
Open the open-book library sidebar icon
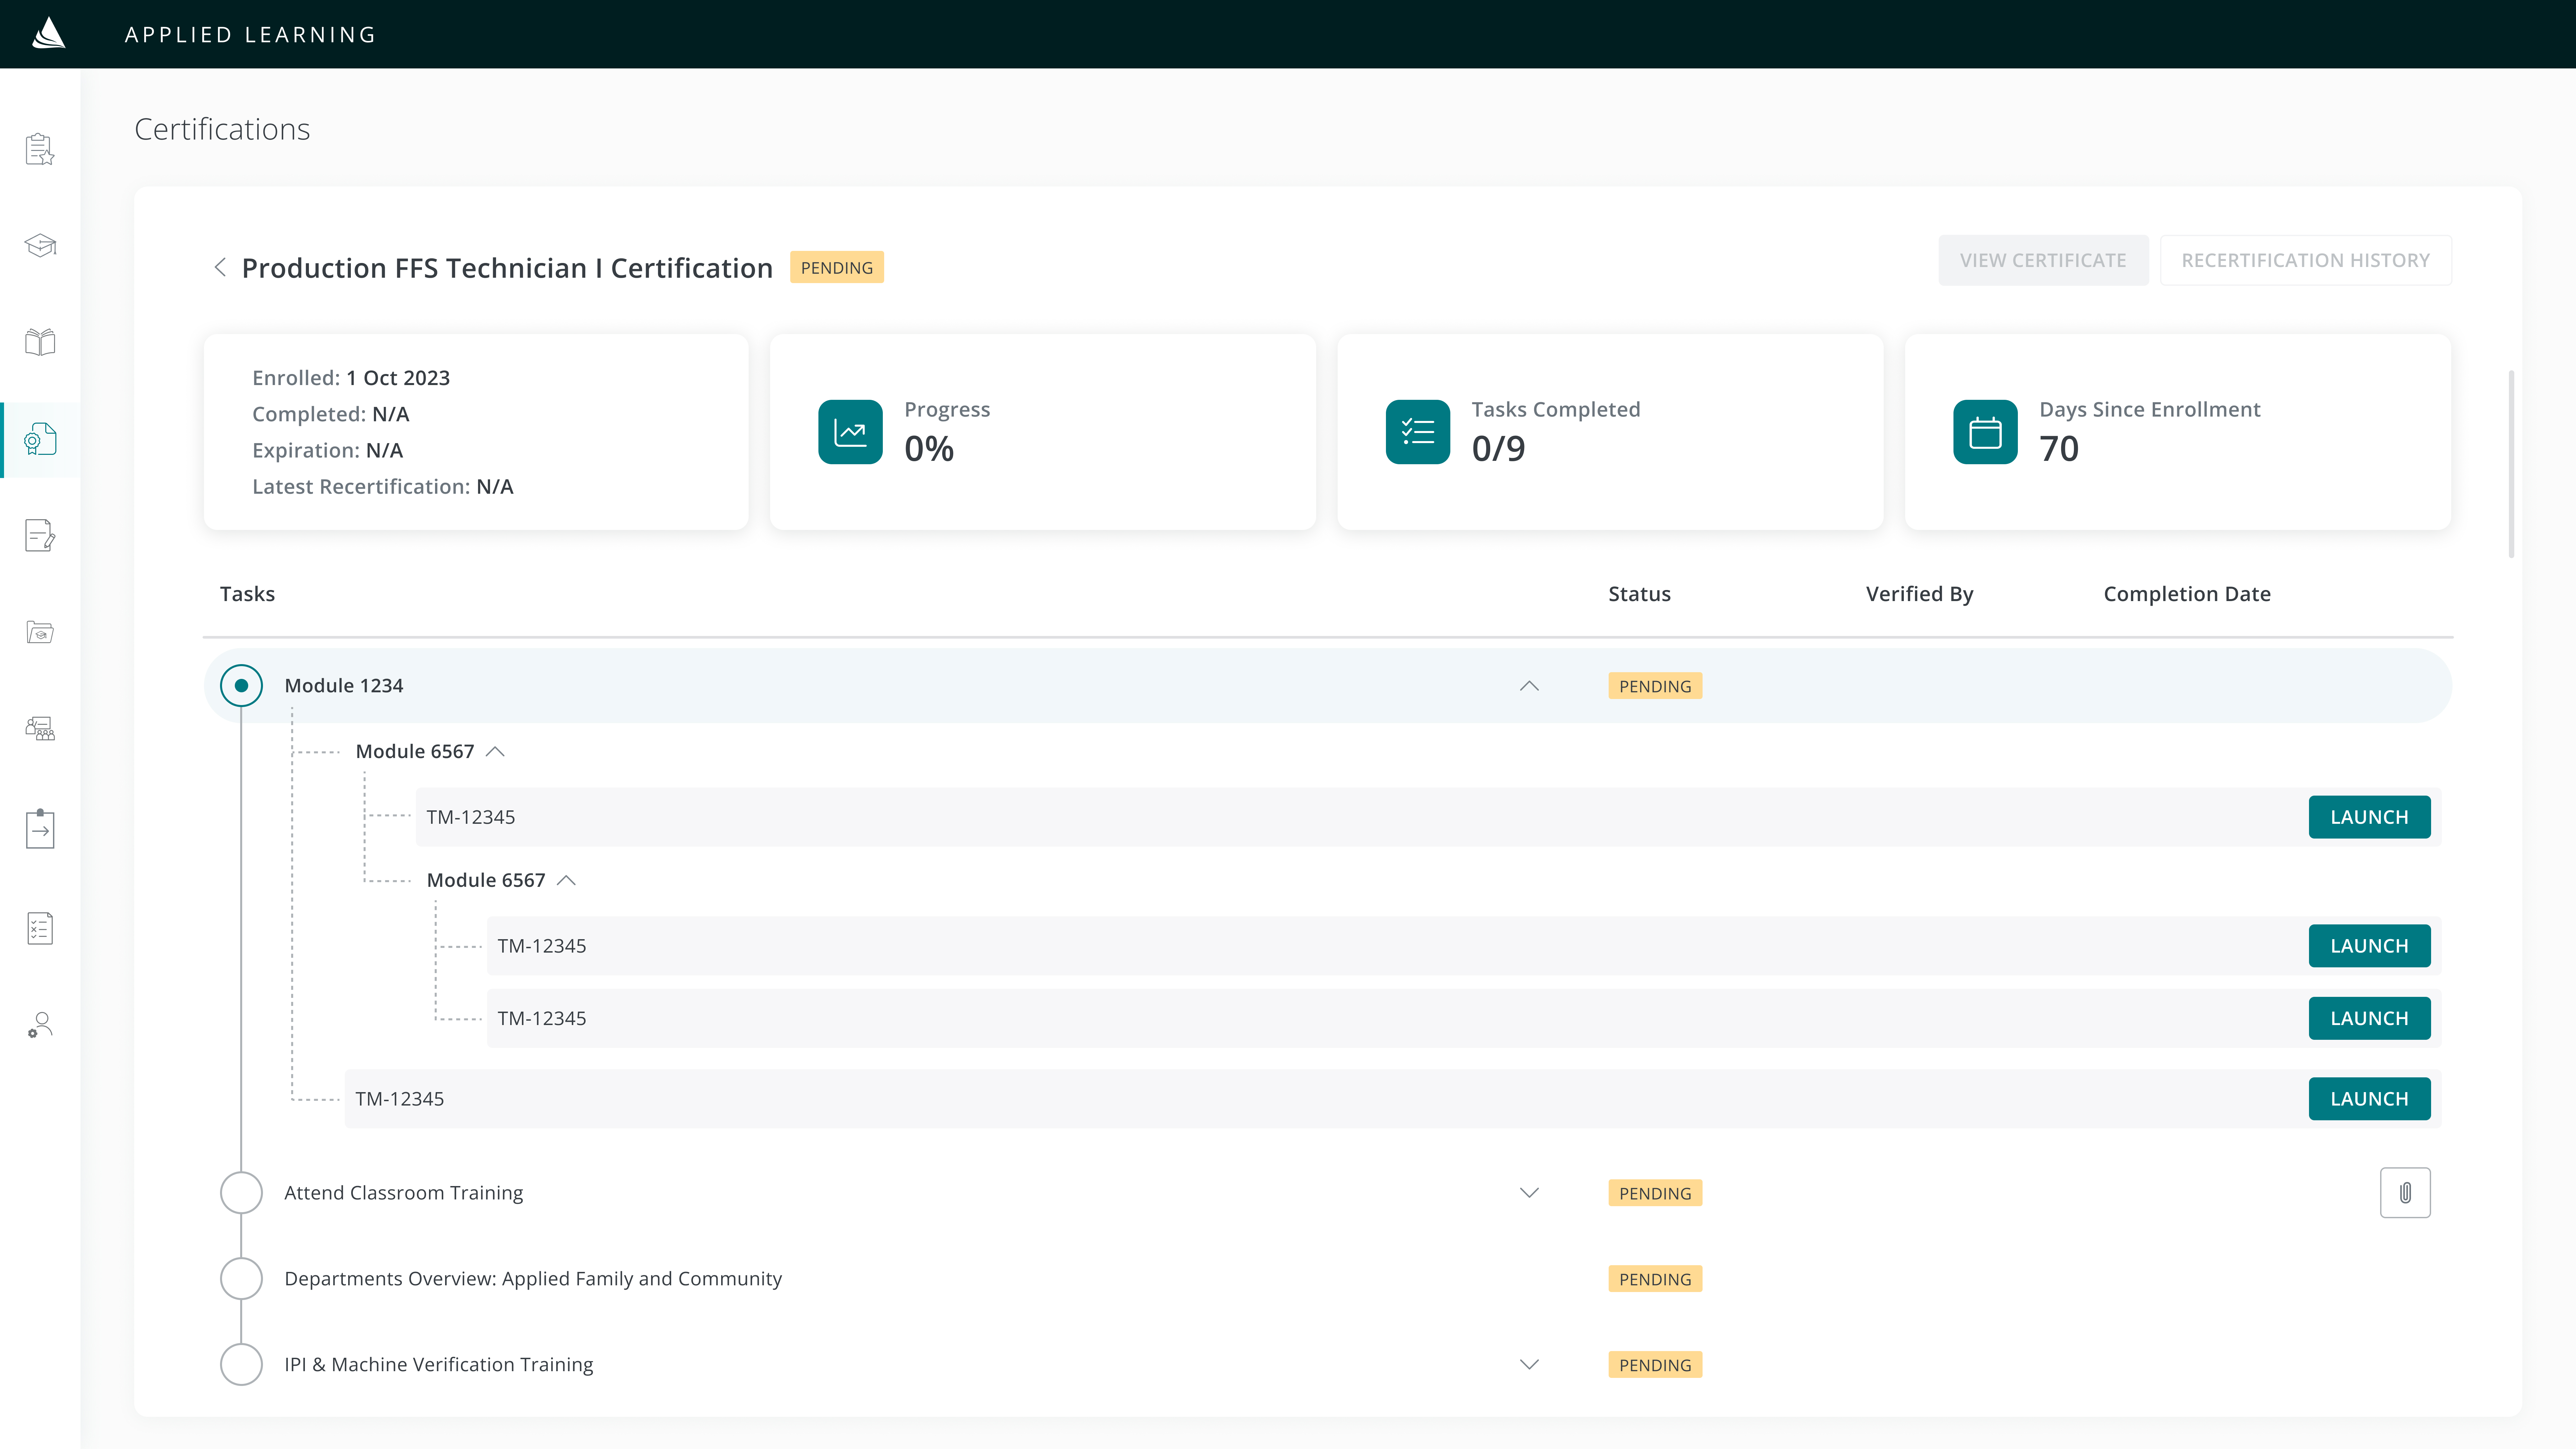[40, 342]
